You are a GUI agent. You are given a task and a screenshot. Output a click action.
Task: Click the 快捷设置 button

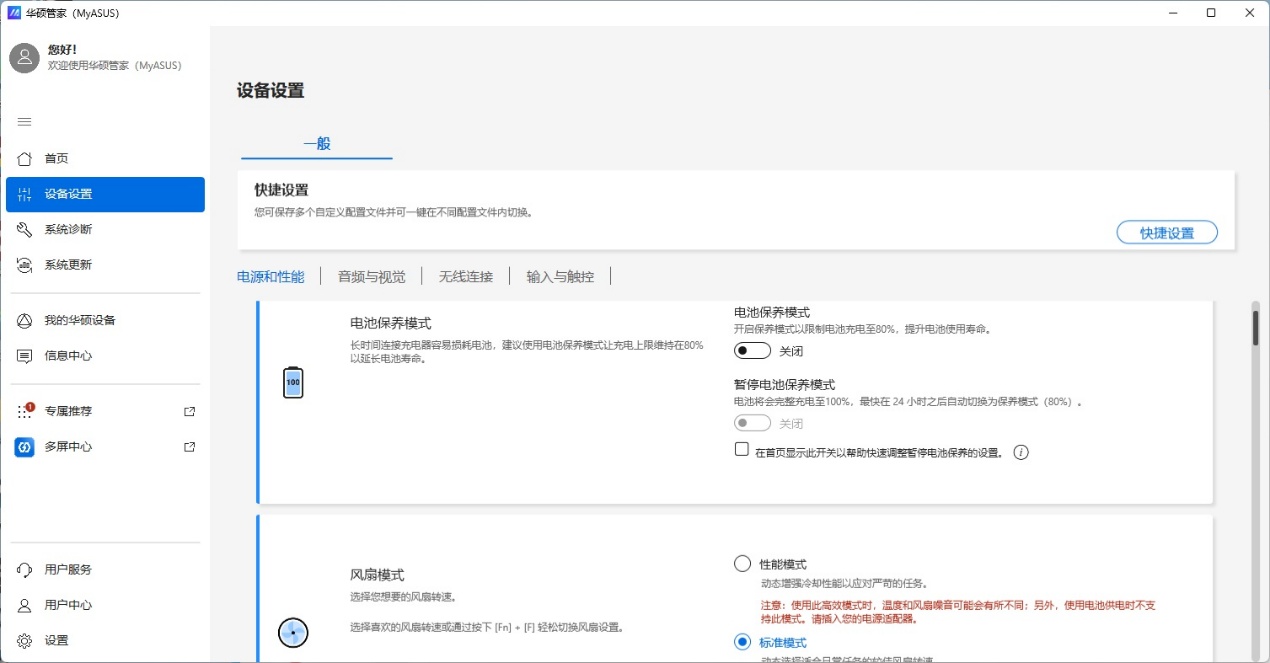(x=1167, y=232)
